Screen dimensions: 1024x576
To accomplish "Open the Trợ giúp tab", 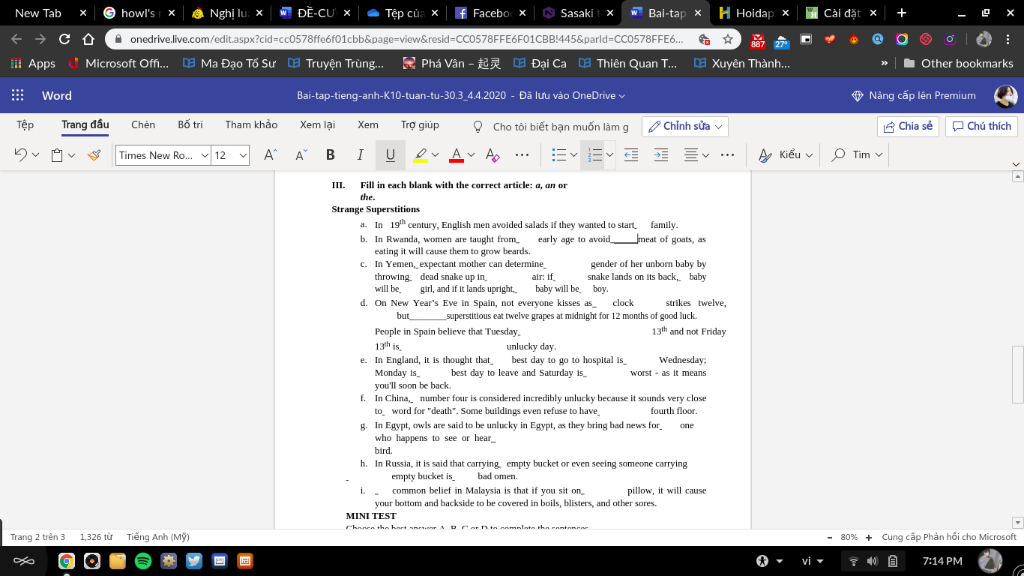I will 420,125.
